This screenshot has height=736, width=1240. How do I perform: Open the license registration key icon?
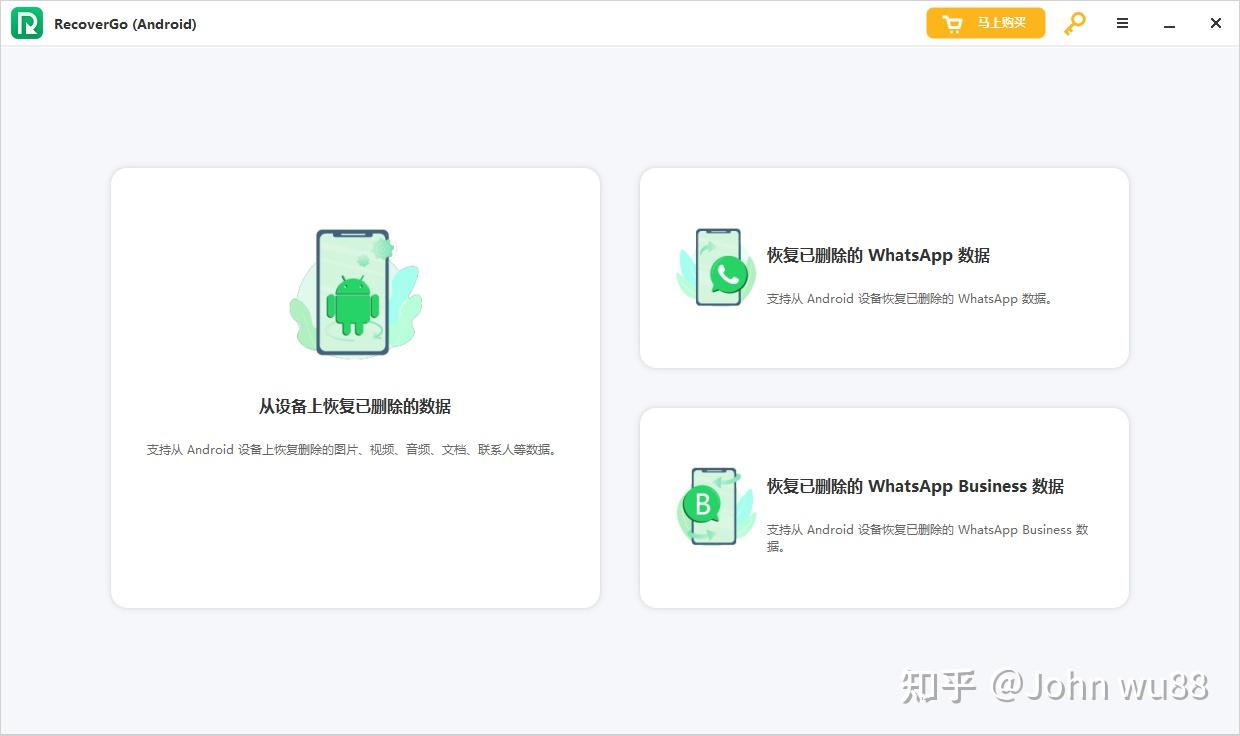pyautogui.click(x=1073, y=22)
